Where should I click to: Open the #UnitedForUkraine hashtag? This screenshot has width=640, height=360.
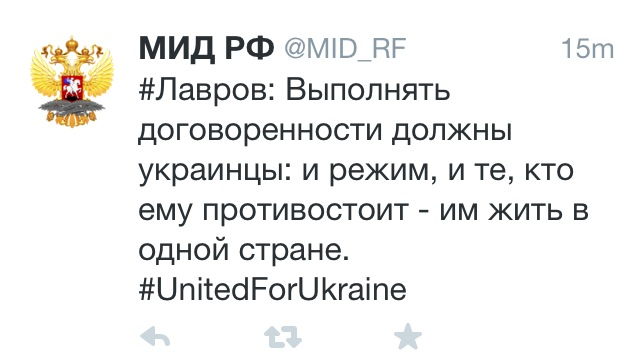tap(273, 289)
